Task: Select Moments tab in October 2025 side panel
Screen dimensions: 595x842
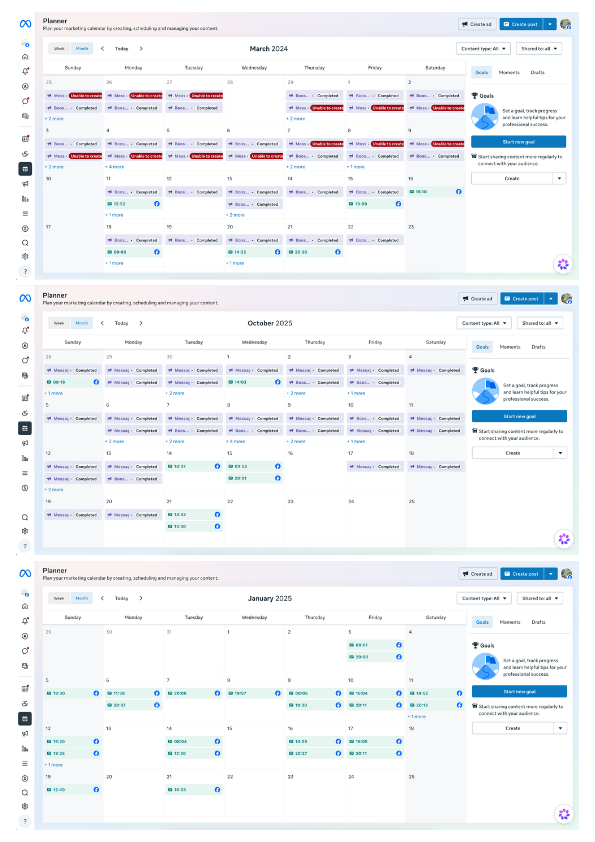Action: [510, 347]
